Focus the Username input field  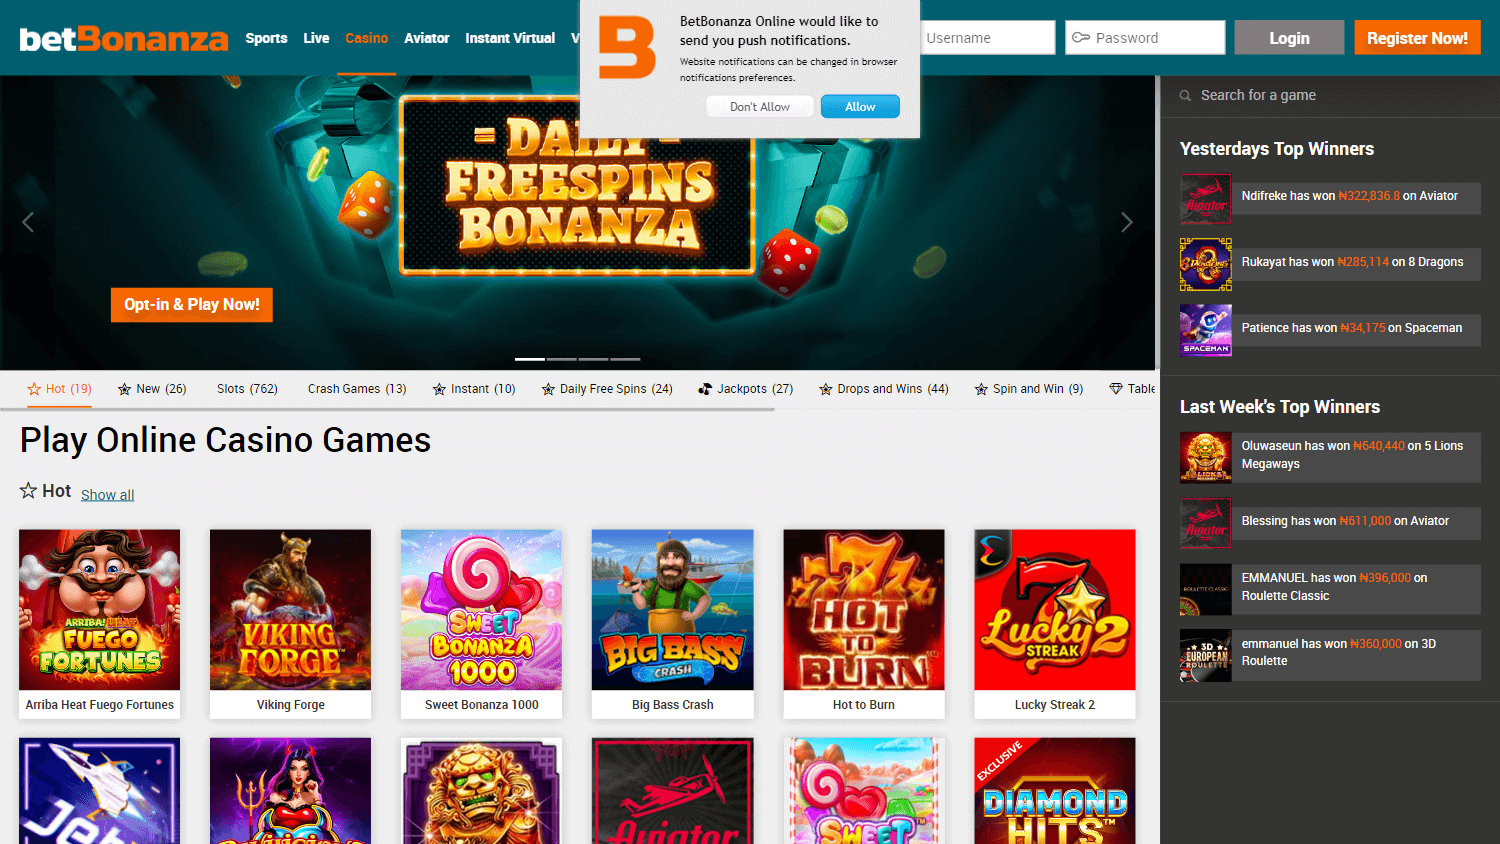pos(987,38)
